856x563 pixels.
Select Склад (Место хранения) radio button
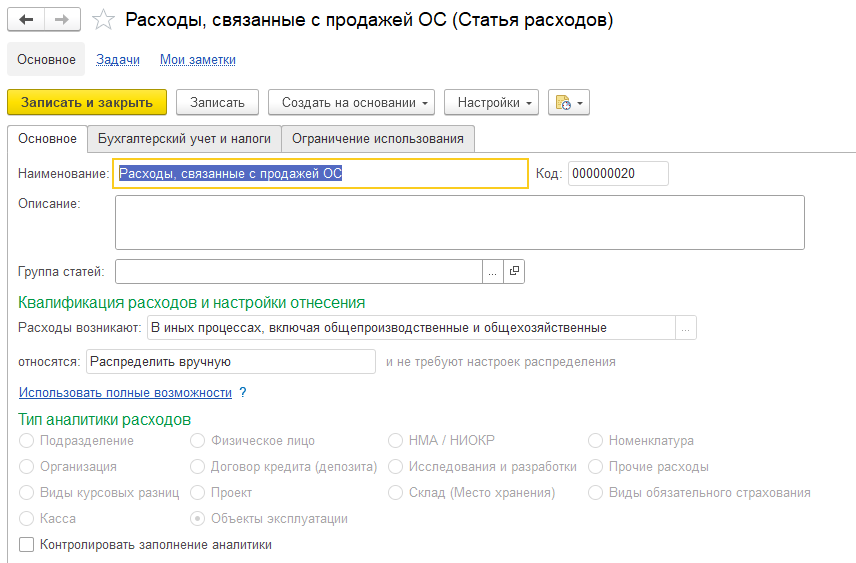coord(395,493)
